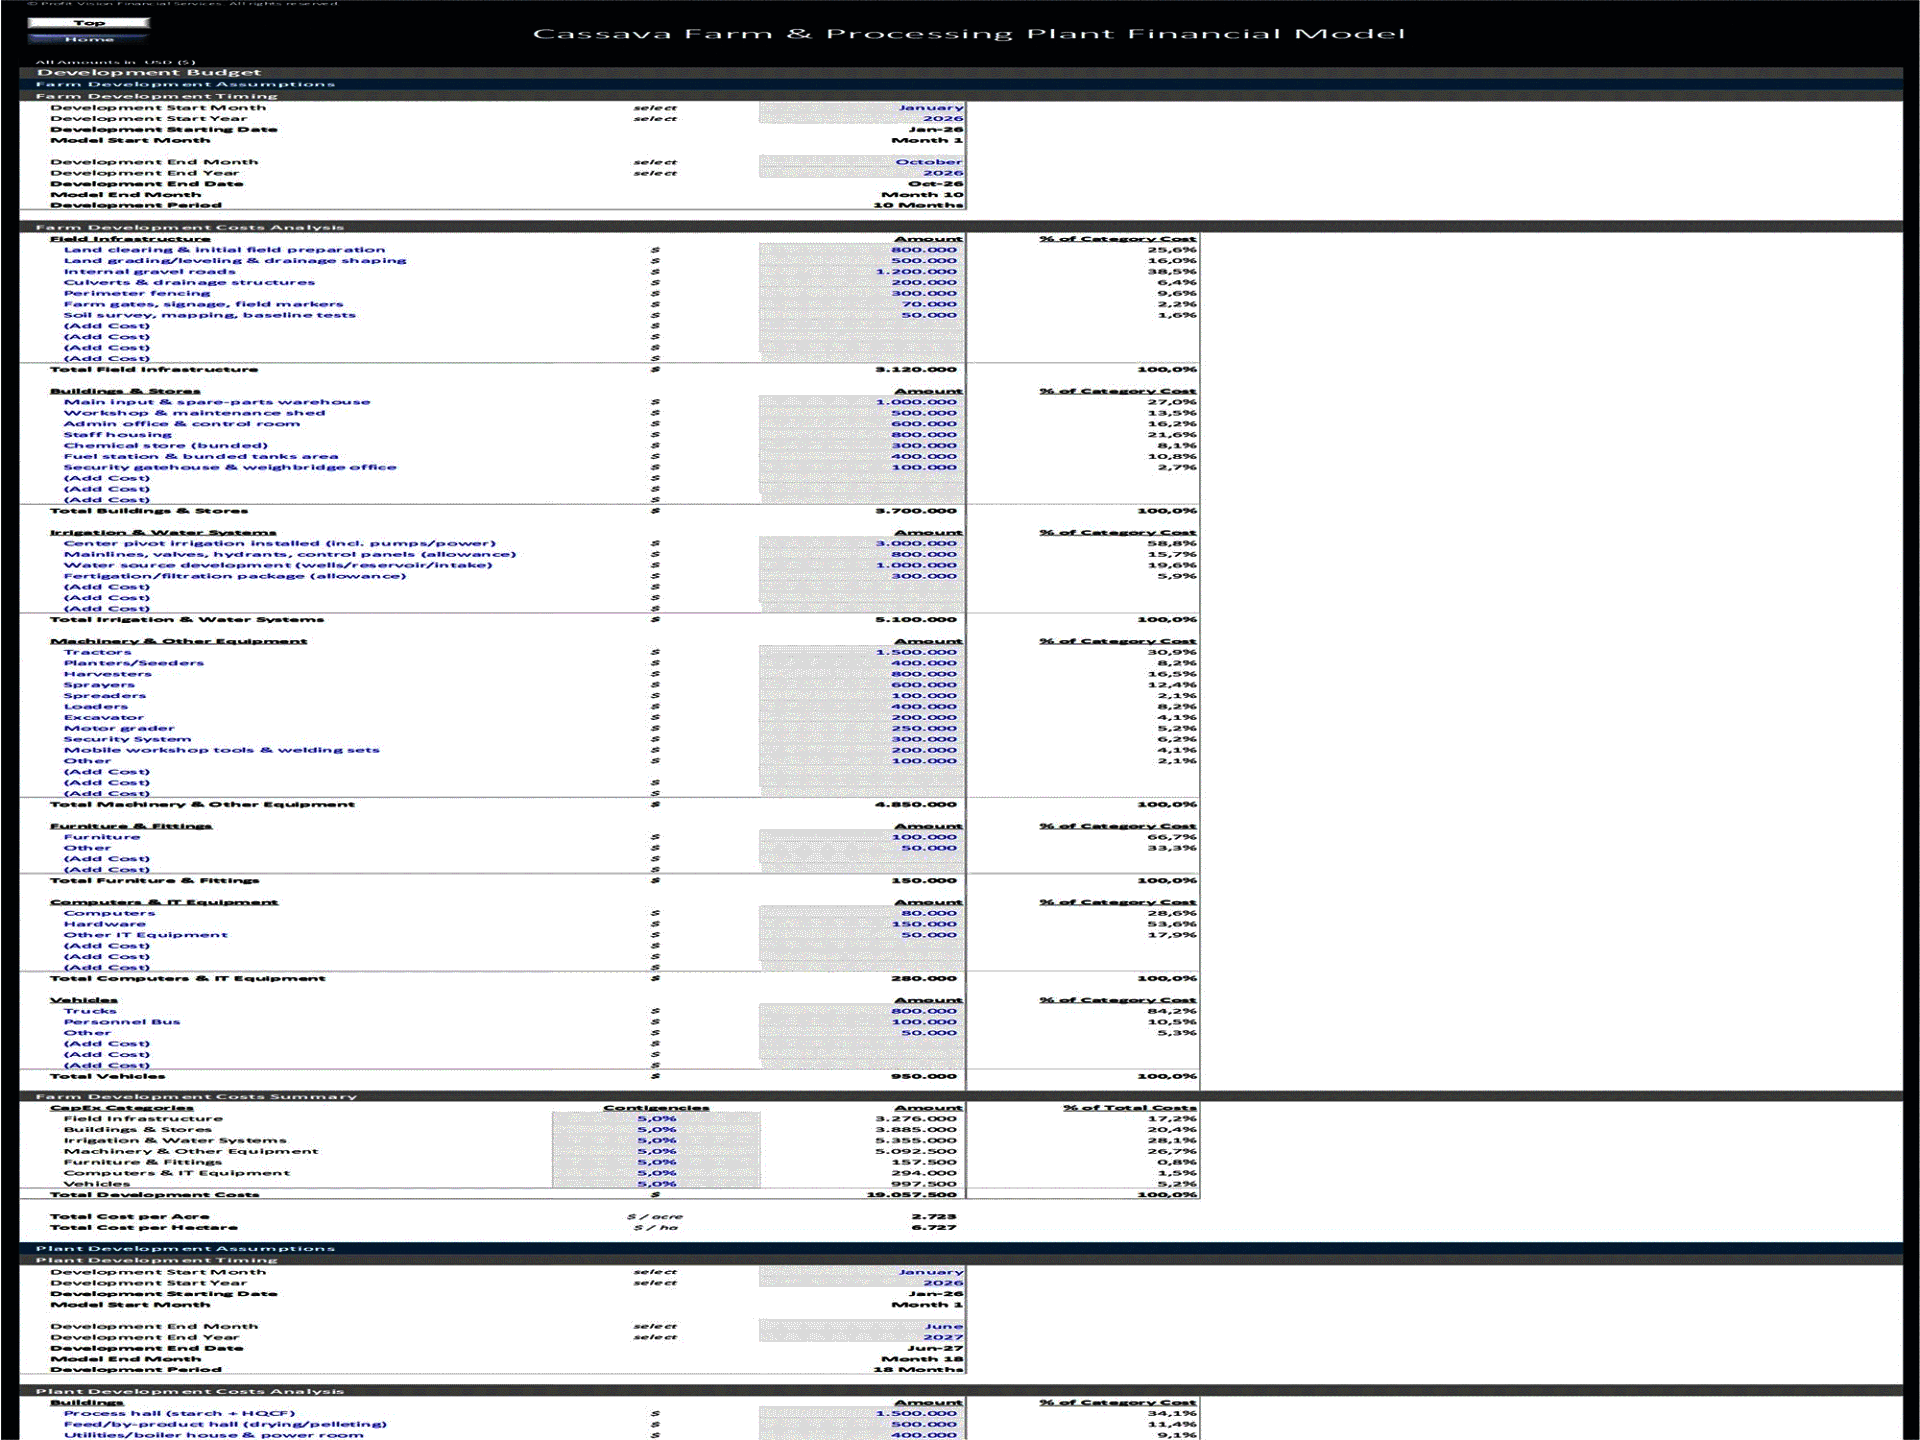Click the Top navigation button

point(89,22)
